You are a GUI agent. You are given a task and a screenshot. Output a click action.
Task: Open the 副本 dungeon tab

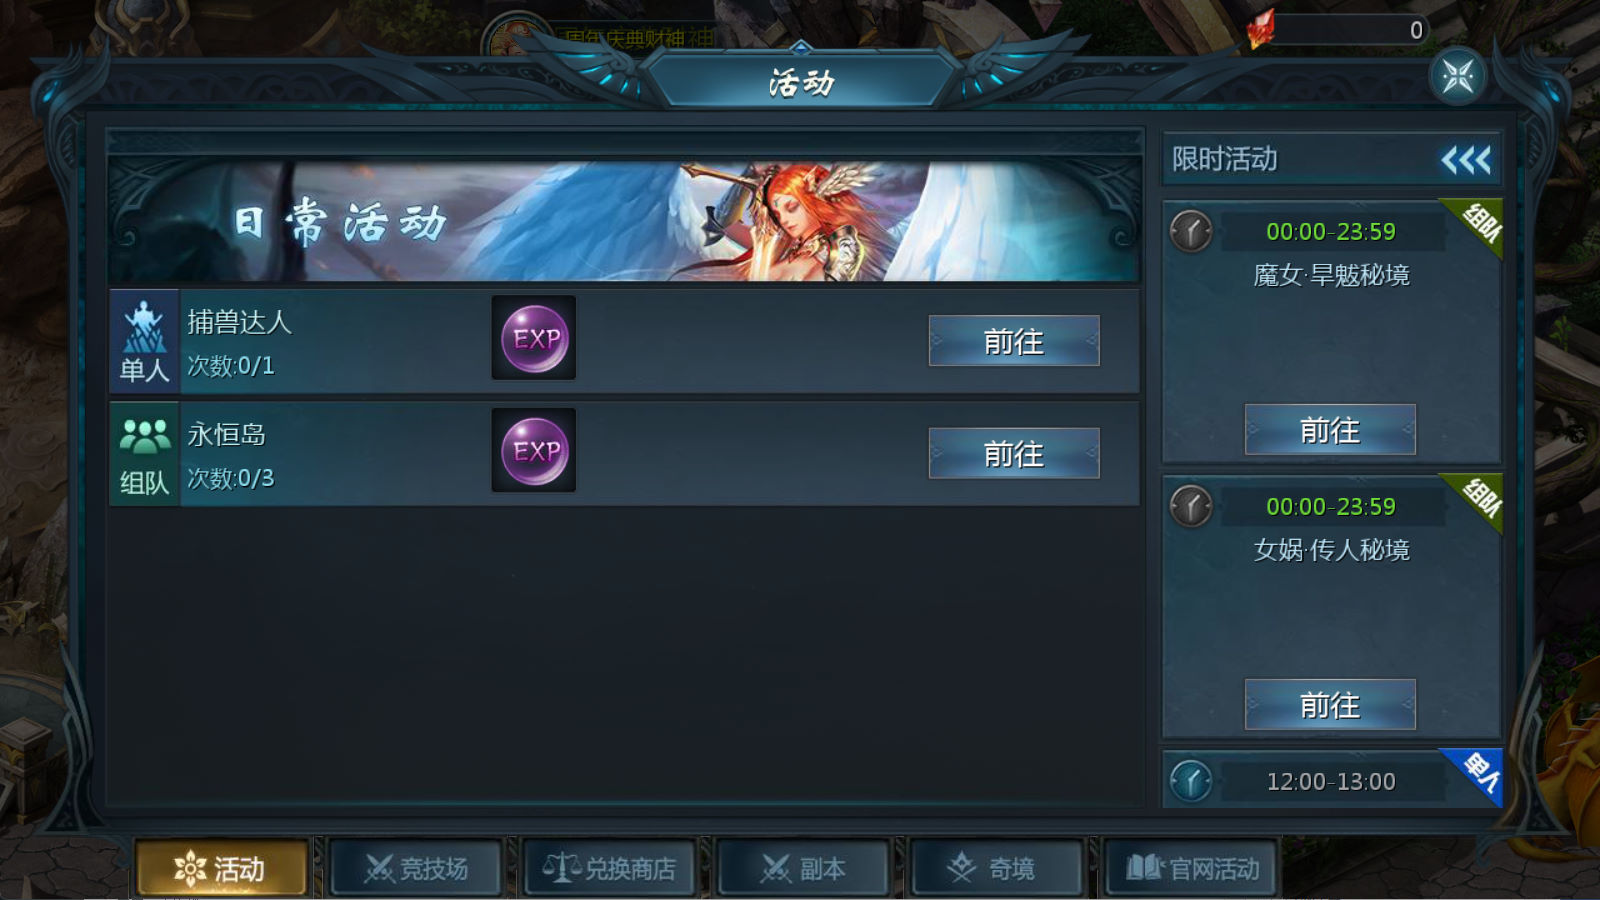tap(803, 868)
